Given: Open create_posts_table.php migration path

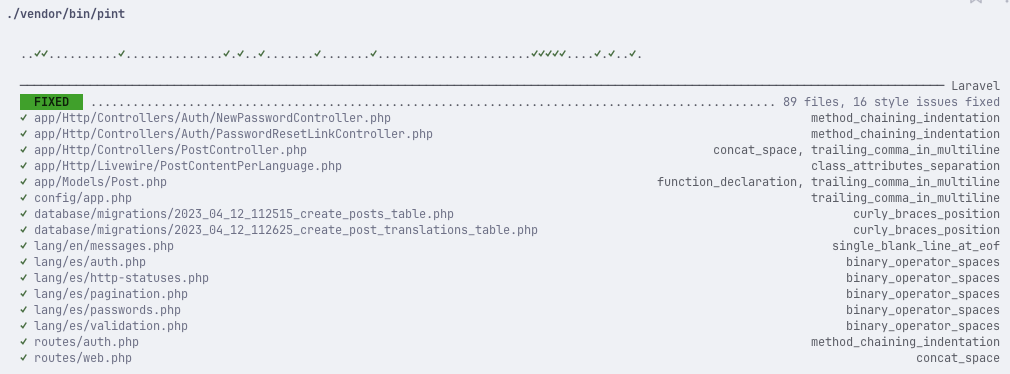Looking at the screenshot, I should (243, 214).
